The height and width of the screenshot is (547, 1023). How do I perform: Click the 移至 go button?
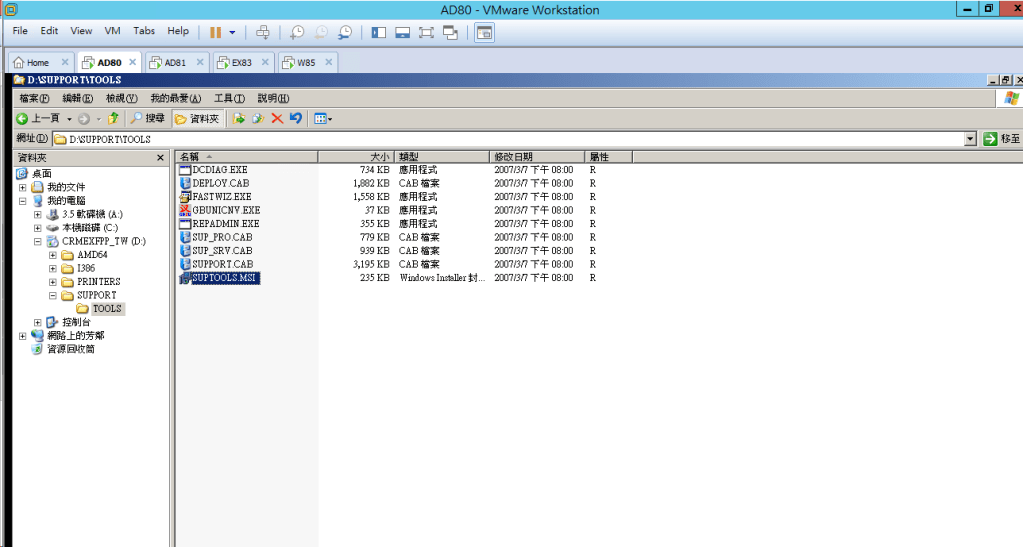(1001, 139)
